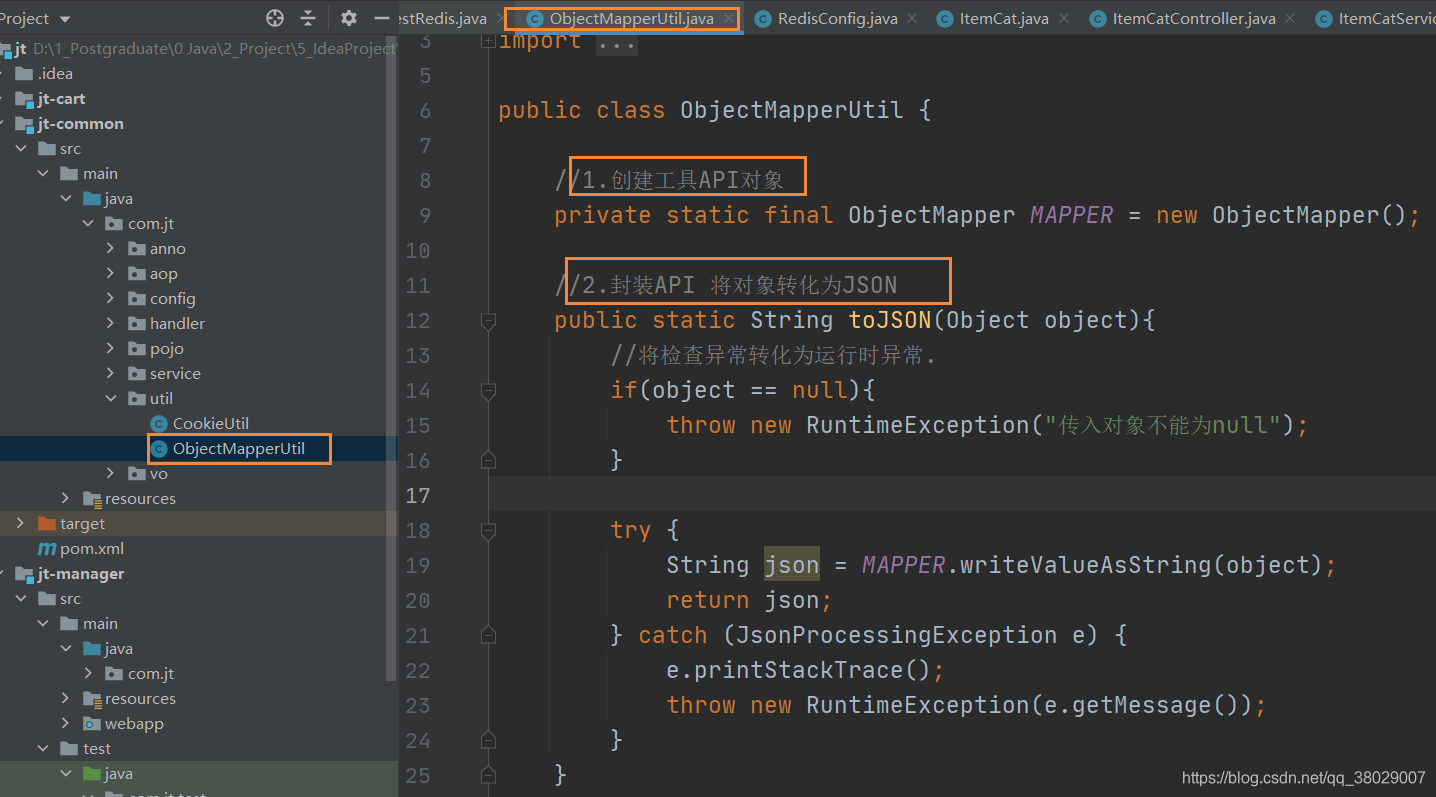The width and height of the screenshot is (1436, 797).
Task: Collapse the test folder
Action: [43, 748]
